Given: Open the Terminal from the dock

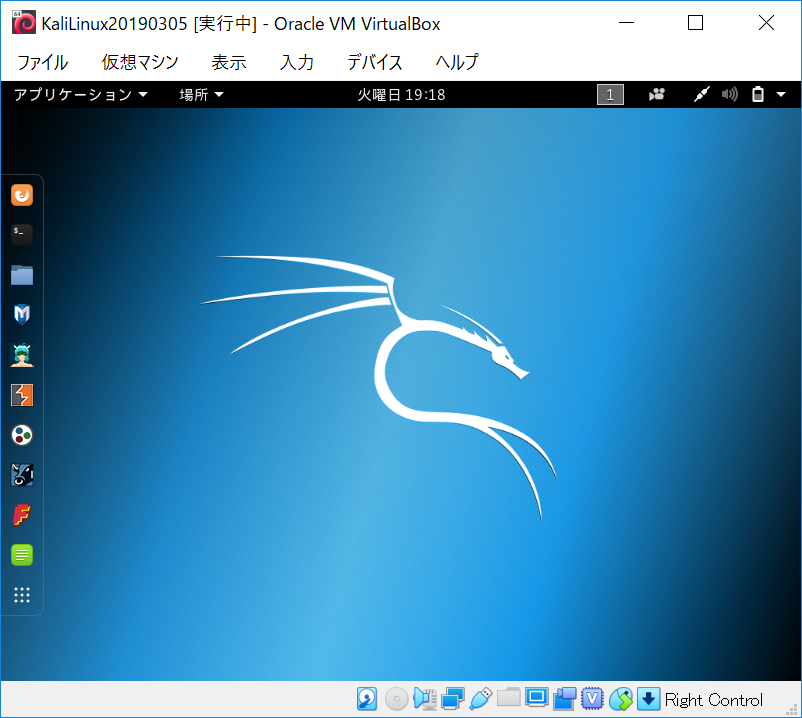Looking at the screenshot, I should pos(22,235).
